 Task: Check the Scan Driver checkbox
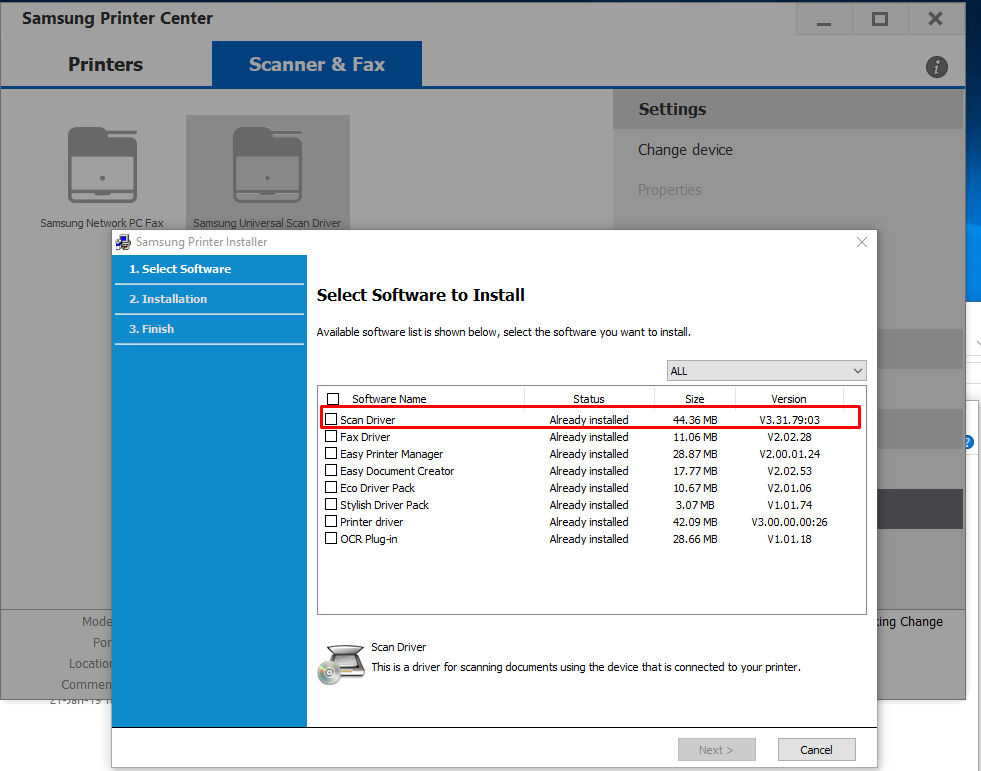331,420
